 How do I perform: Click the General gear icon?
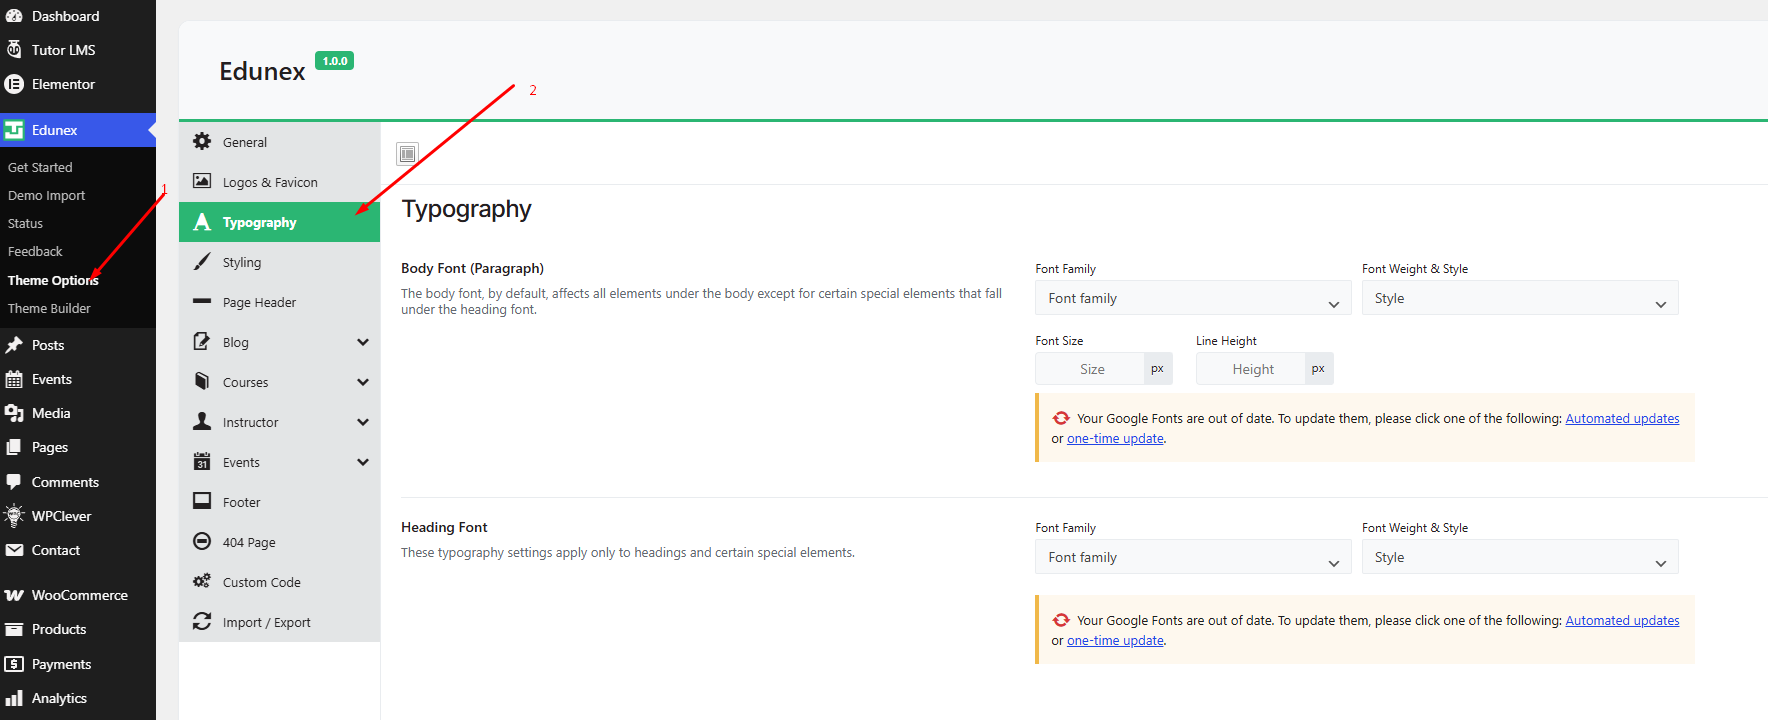202,141
